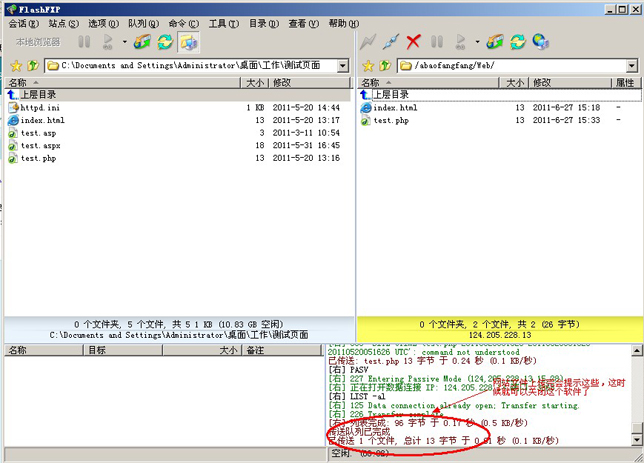
Task: Click the remote status bar showing 124.205.228.13
Action: pos(500,329)
